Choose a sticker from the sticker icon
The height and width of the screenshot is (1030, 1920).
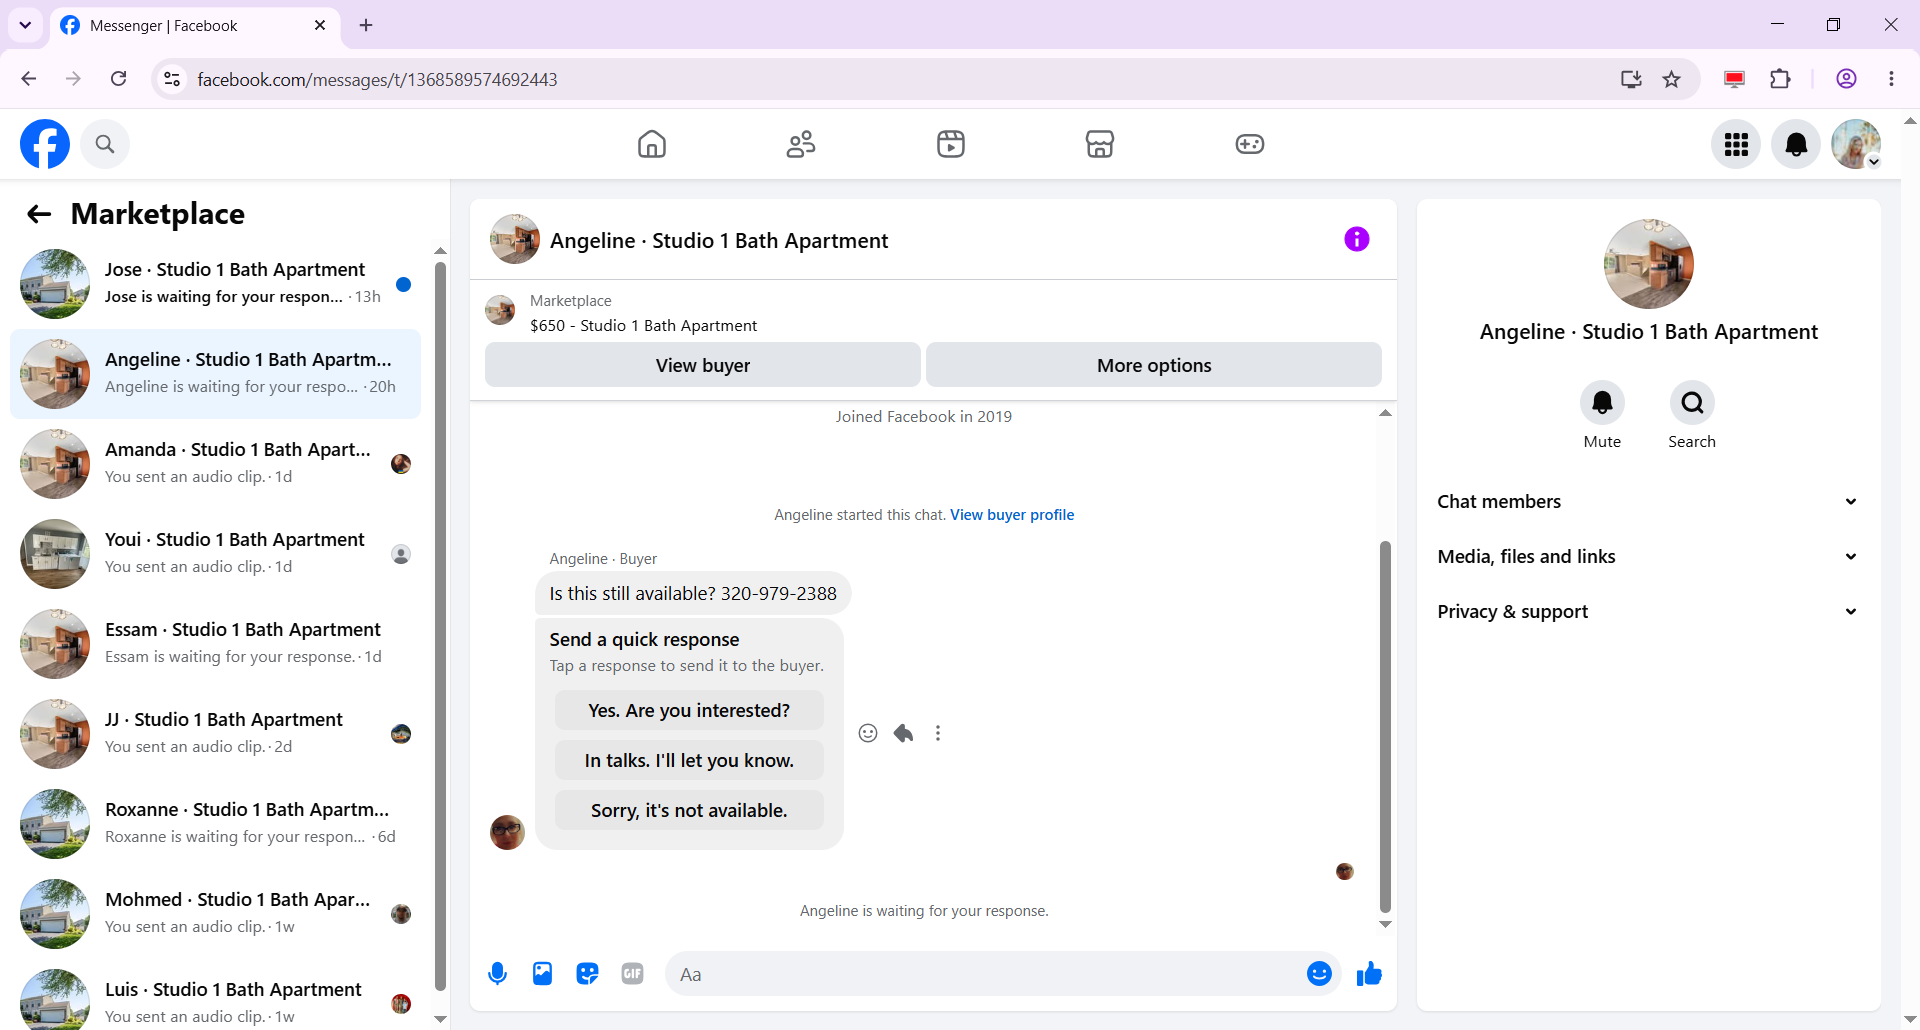pyautogui.click(x=587, y=974)
